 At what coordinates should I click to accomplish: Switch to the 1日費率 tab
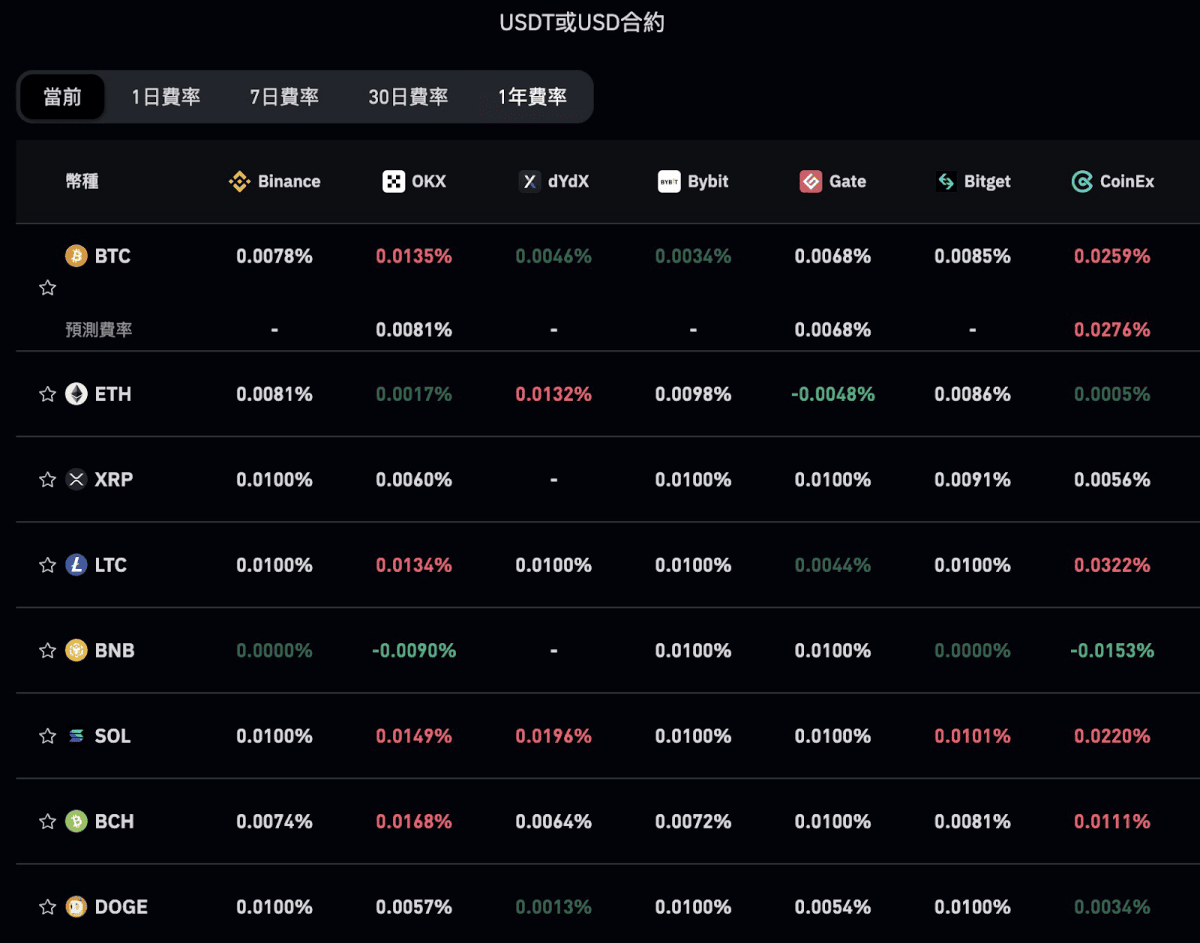(166, 97)
